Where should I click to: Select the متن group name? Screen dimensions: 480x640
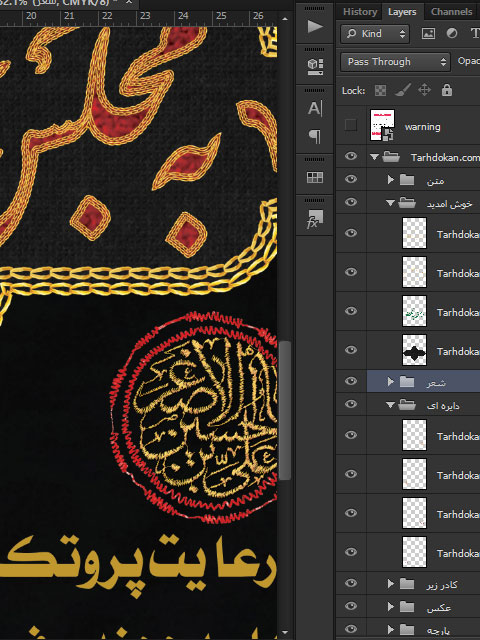435,181
